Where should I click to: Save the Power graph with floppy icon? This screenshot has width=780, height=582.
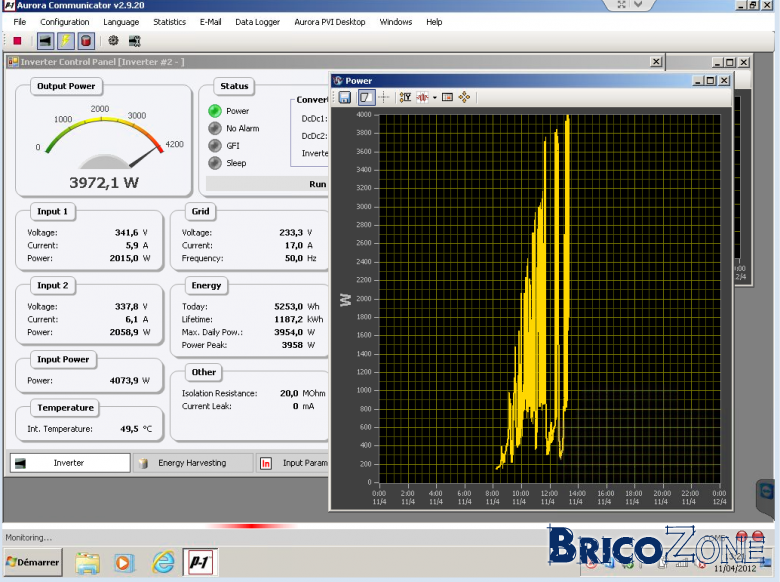(x=345, y=97)
